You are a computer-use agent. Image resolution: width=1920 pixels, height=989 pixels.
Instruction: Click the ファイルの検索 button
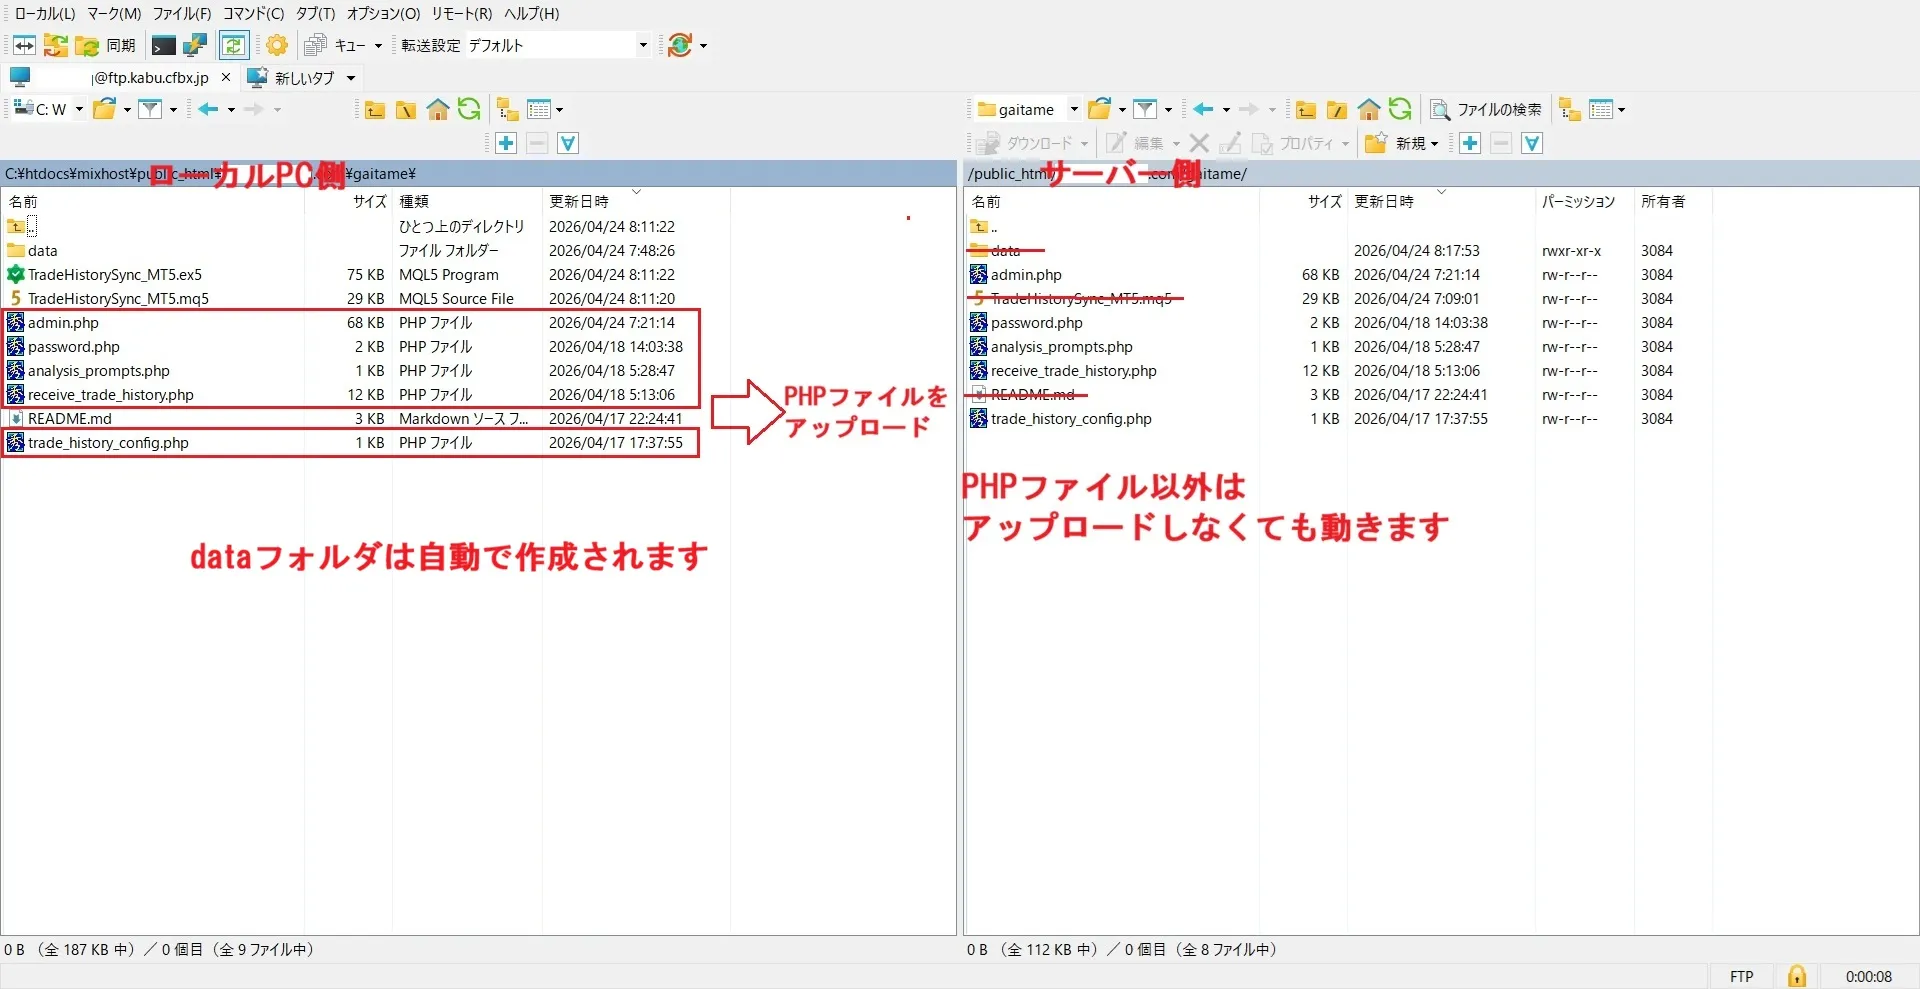click(1486, 110)
